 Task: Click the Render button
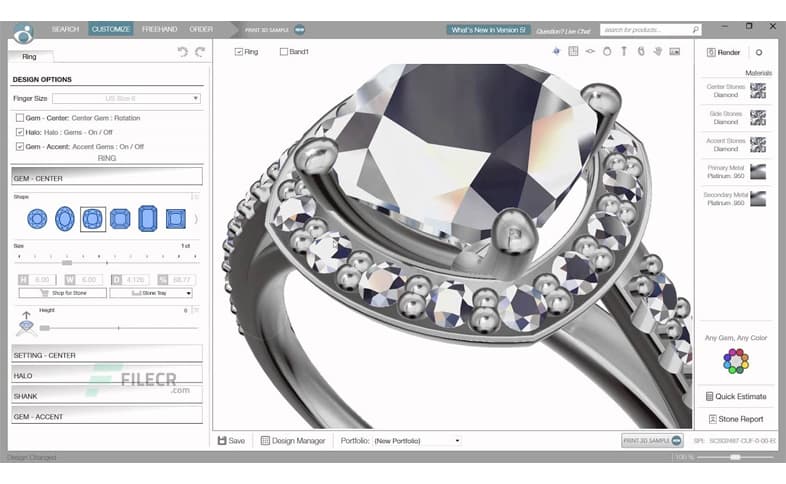click(x=723, y=52)
